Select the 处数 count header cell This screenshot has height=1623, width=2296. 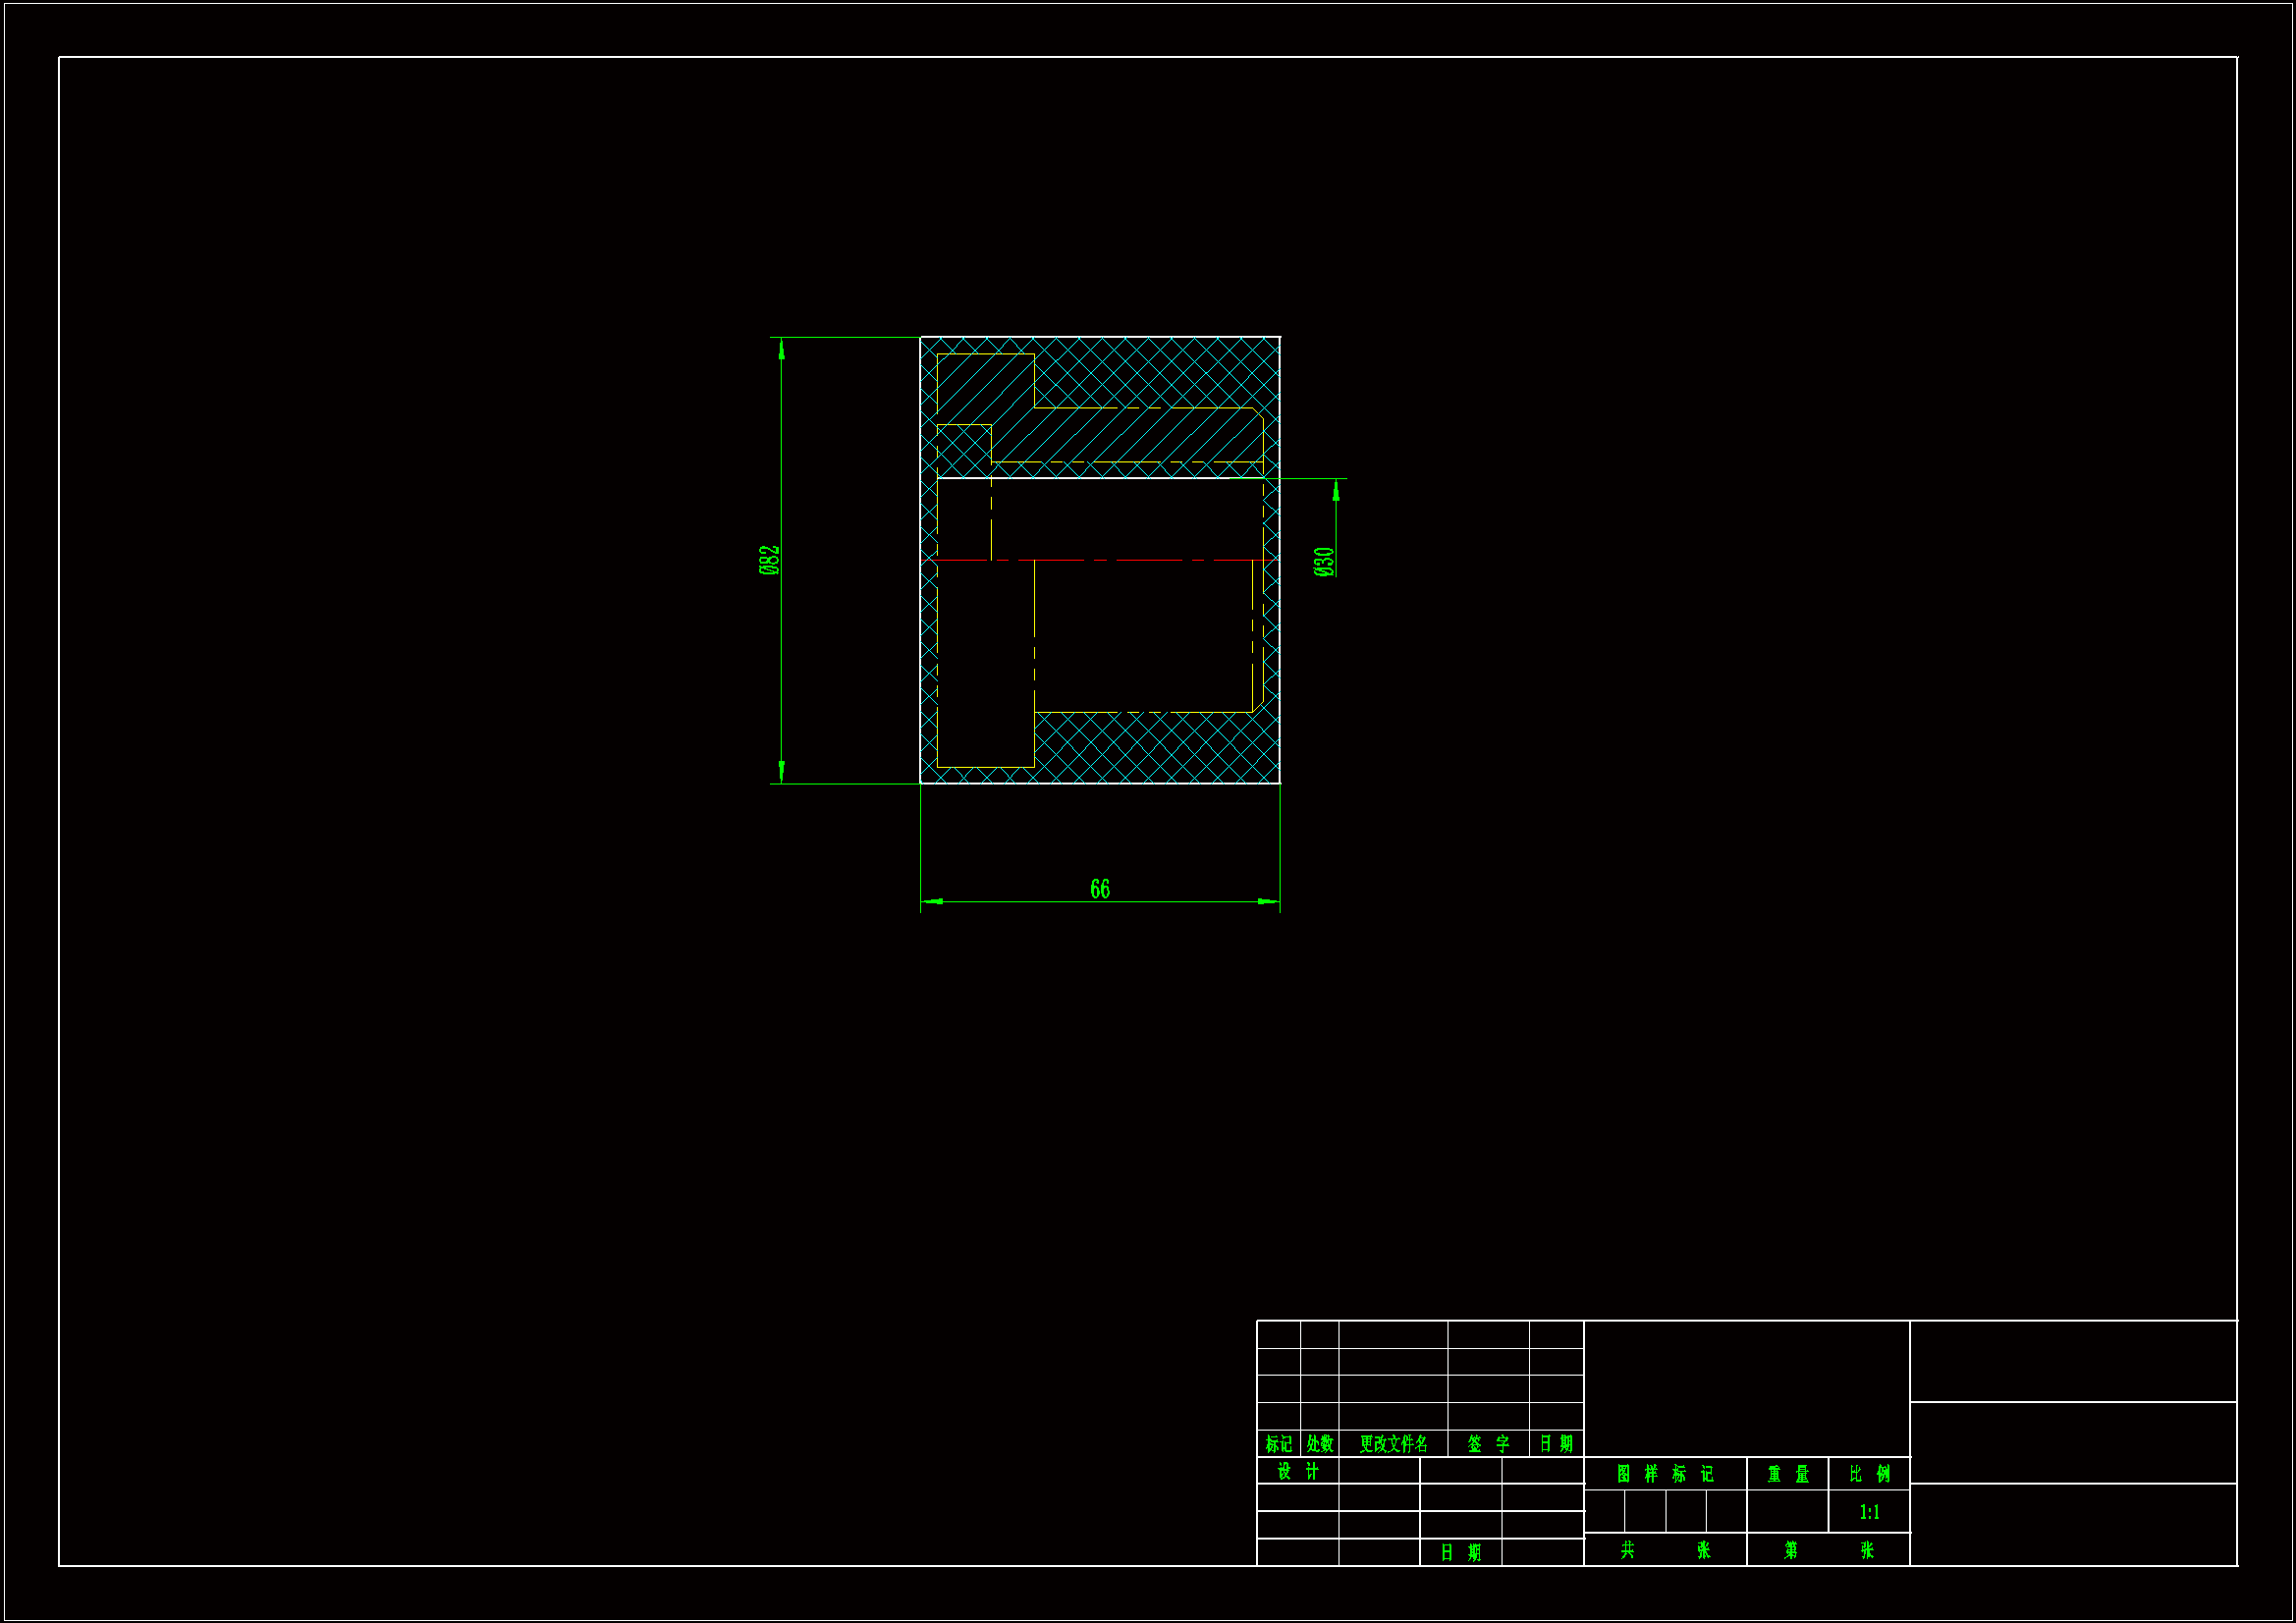coord(1319,1444)
